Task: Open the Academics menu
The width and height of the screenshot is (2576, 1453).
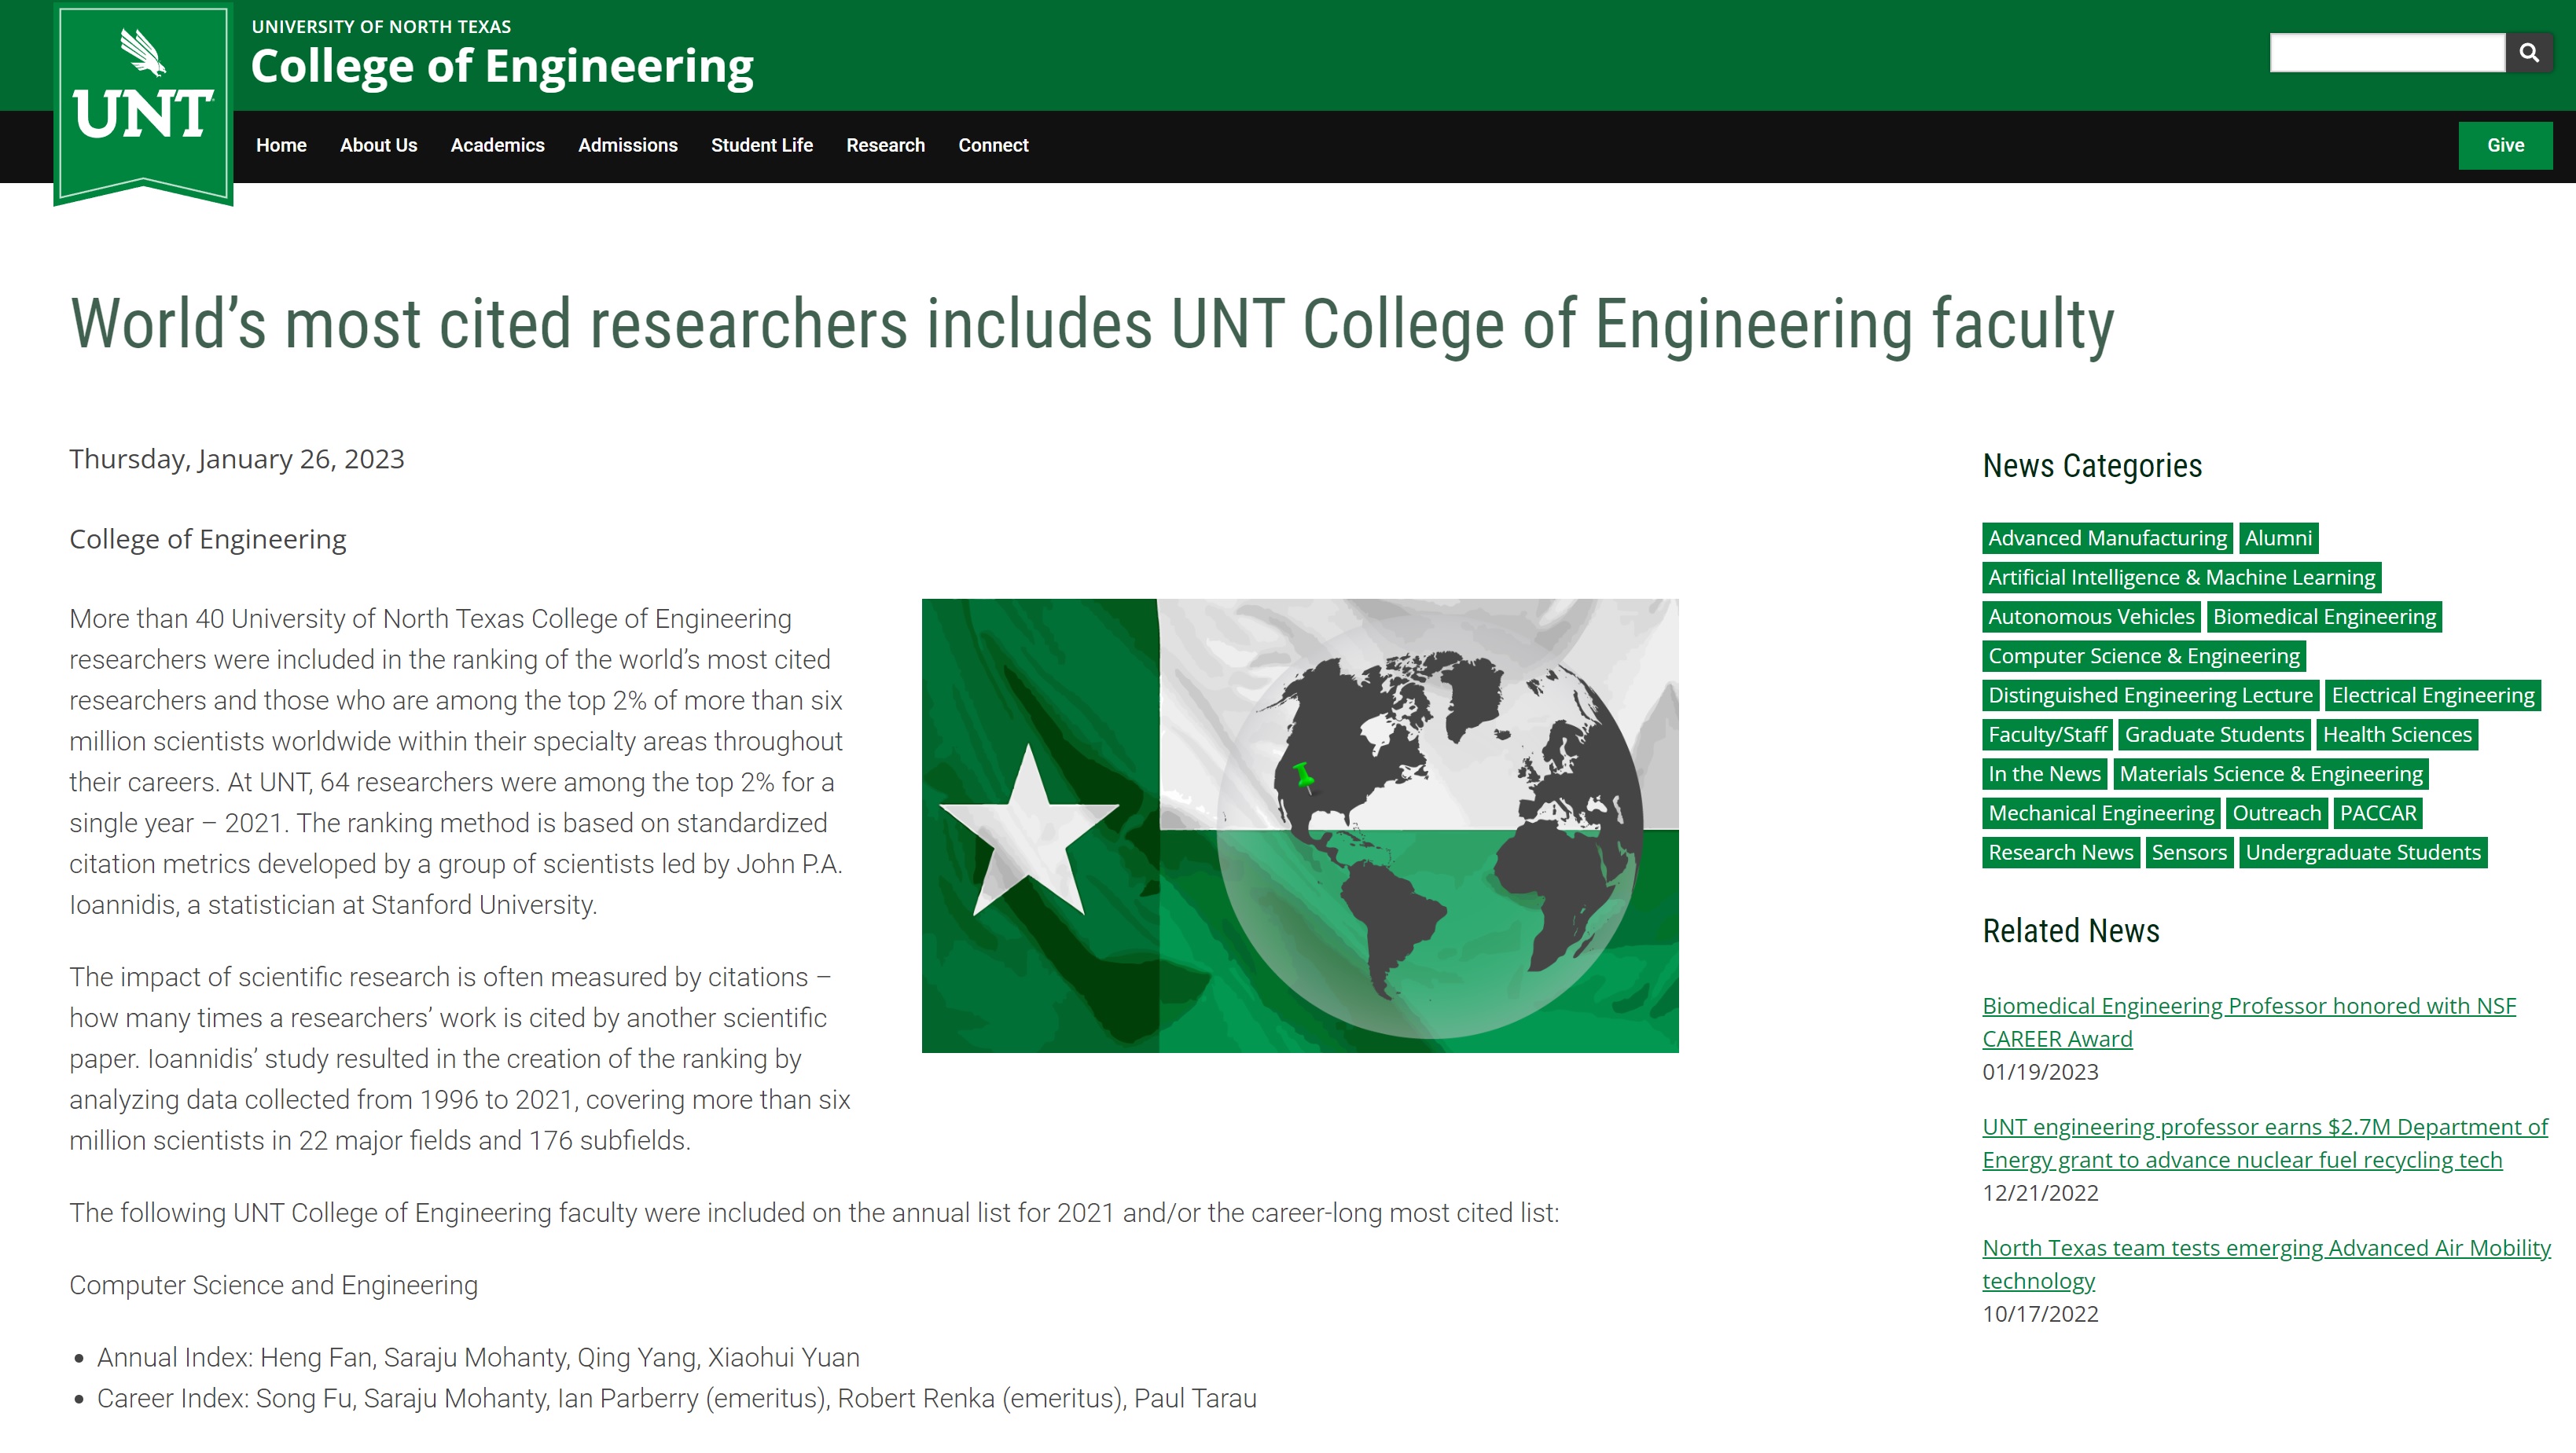Action: 497,145
